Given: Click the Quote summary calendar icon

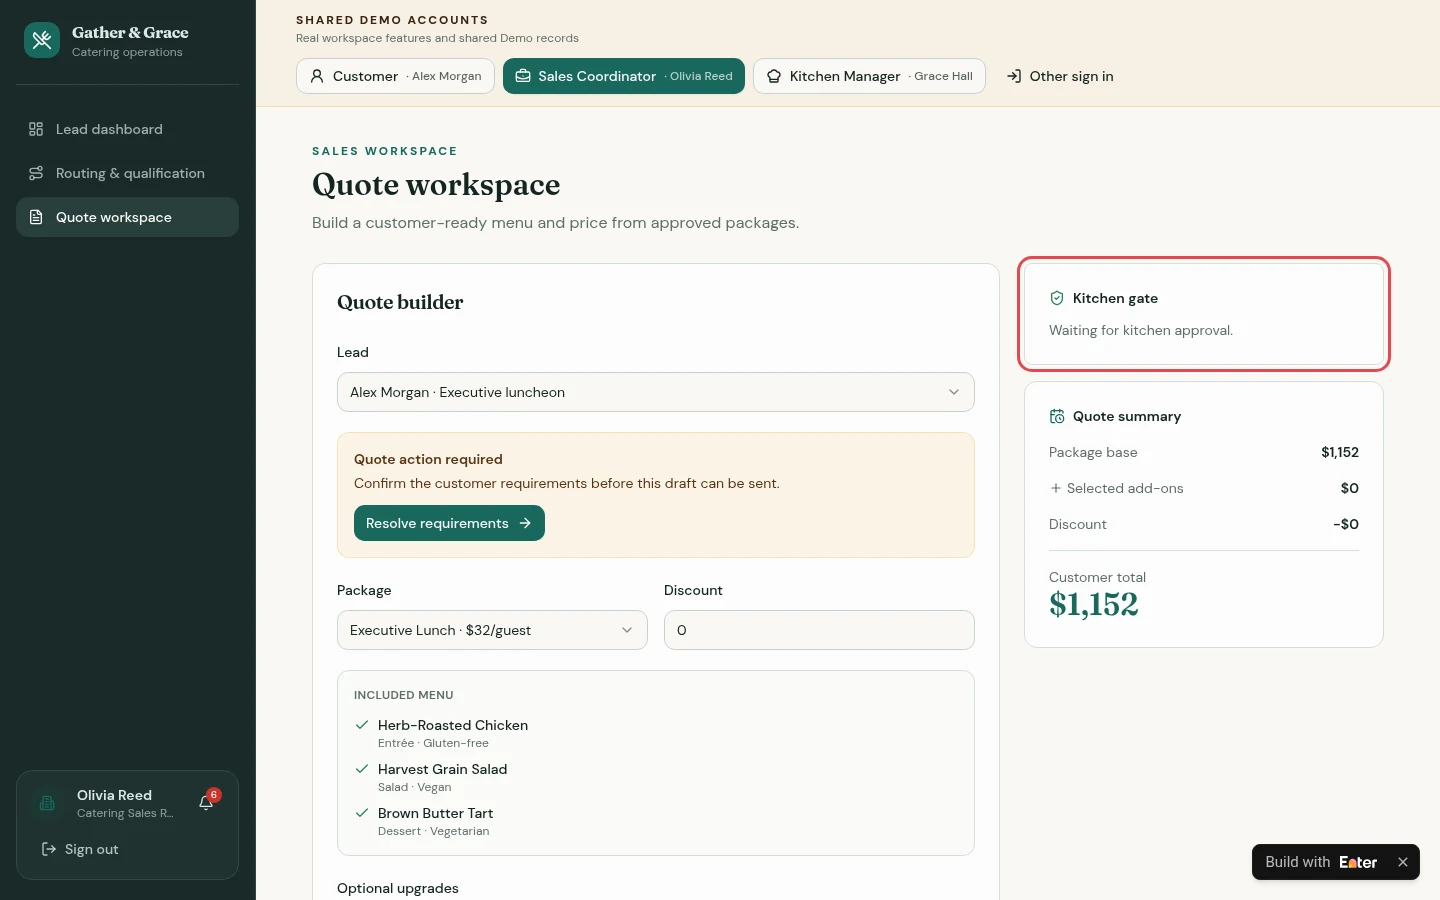Looking at the screenshot, I should (1057, 416).
